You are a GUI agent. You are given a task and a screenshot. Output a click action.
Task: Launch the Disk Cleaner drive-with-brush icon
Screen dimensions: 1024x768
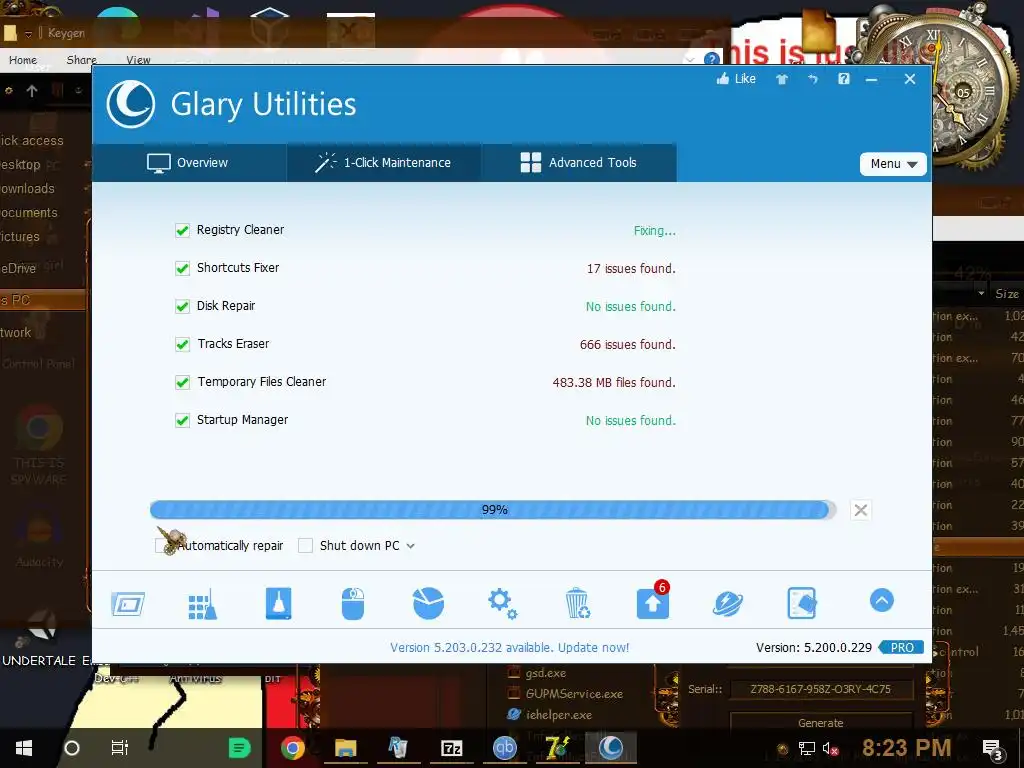tap(278, 603)
